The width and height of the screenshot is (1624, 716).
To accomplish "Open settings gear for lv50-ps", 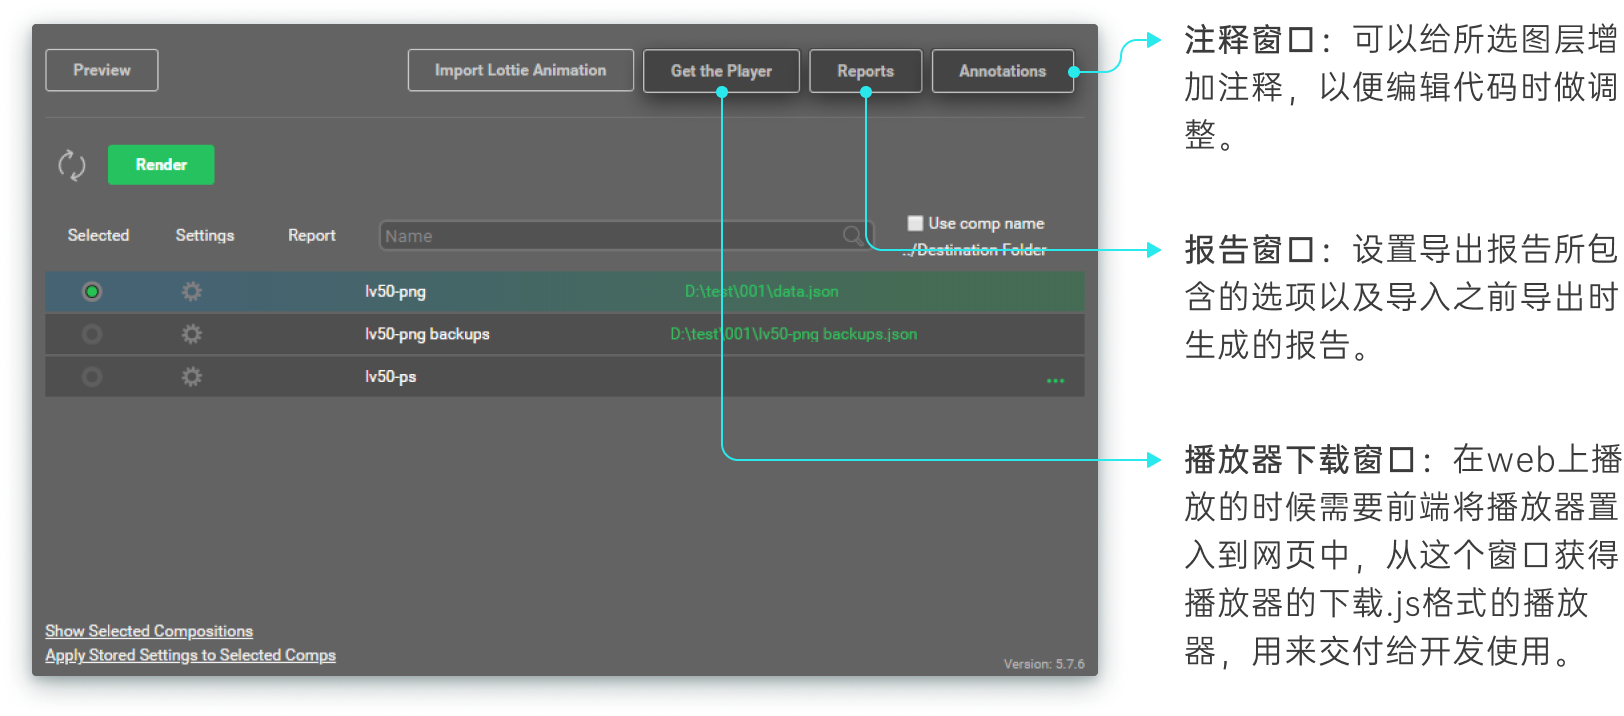I will pos(191,377).
